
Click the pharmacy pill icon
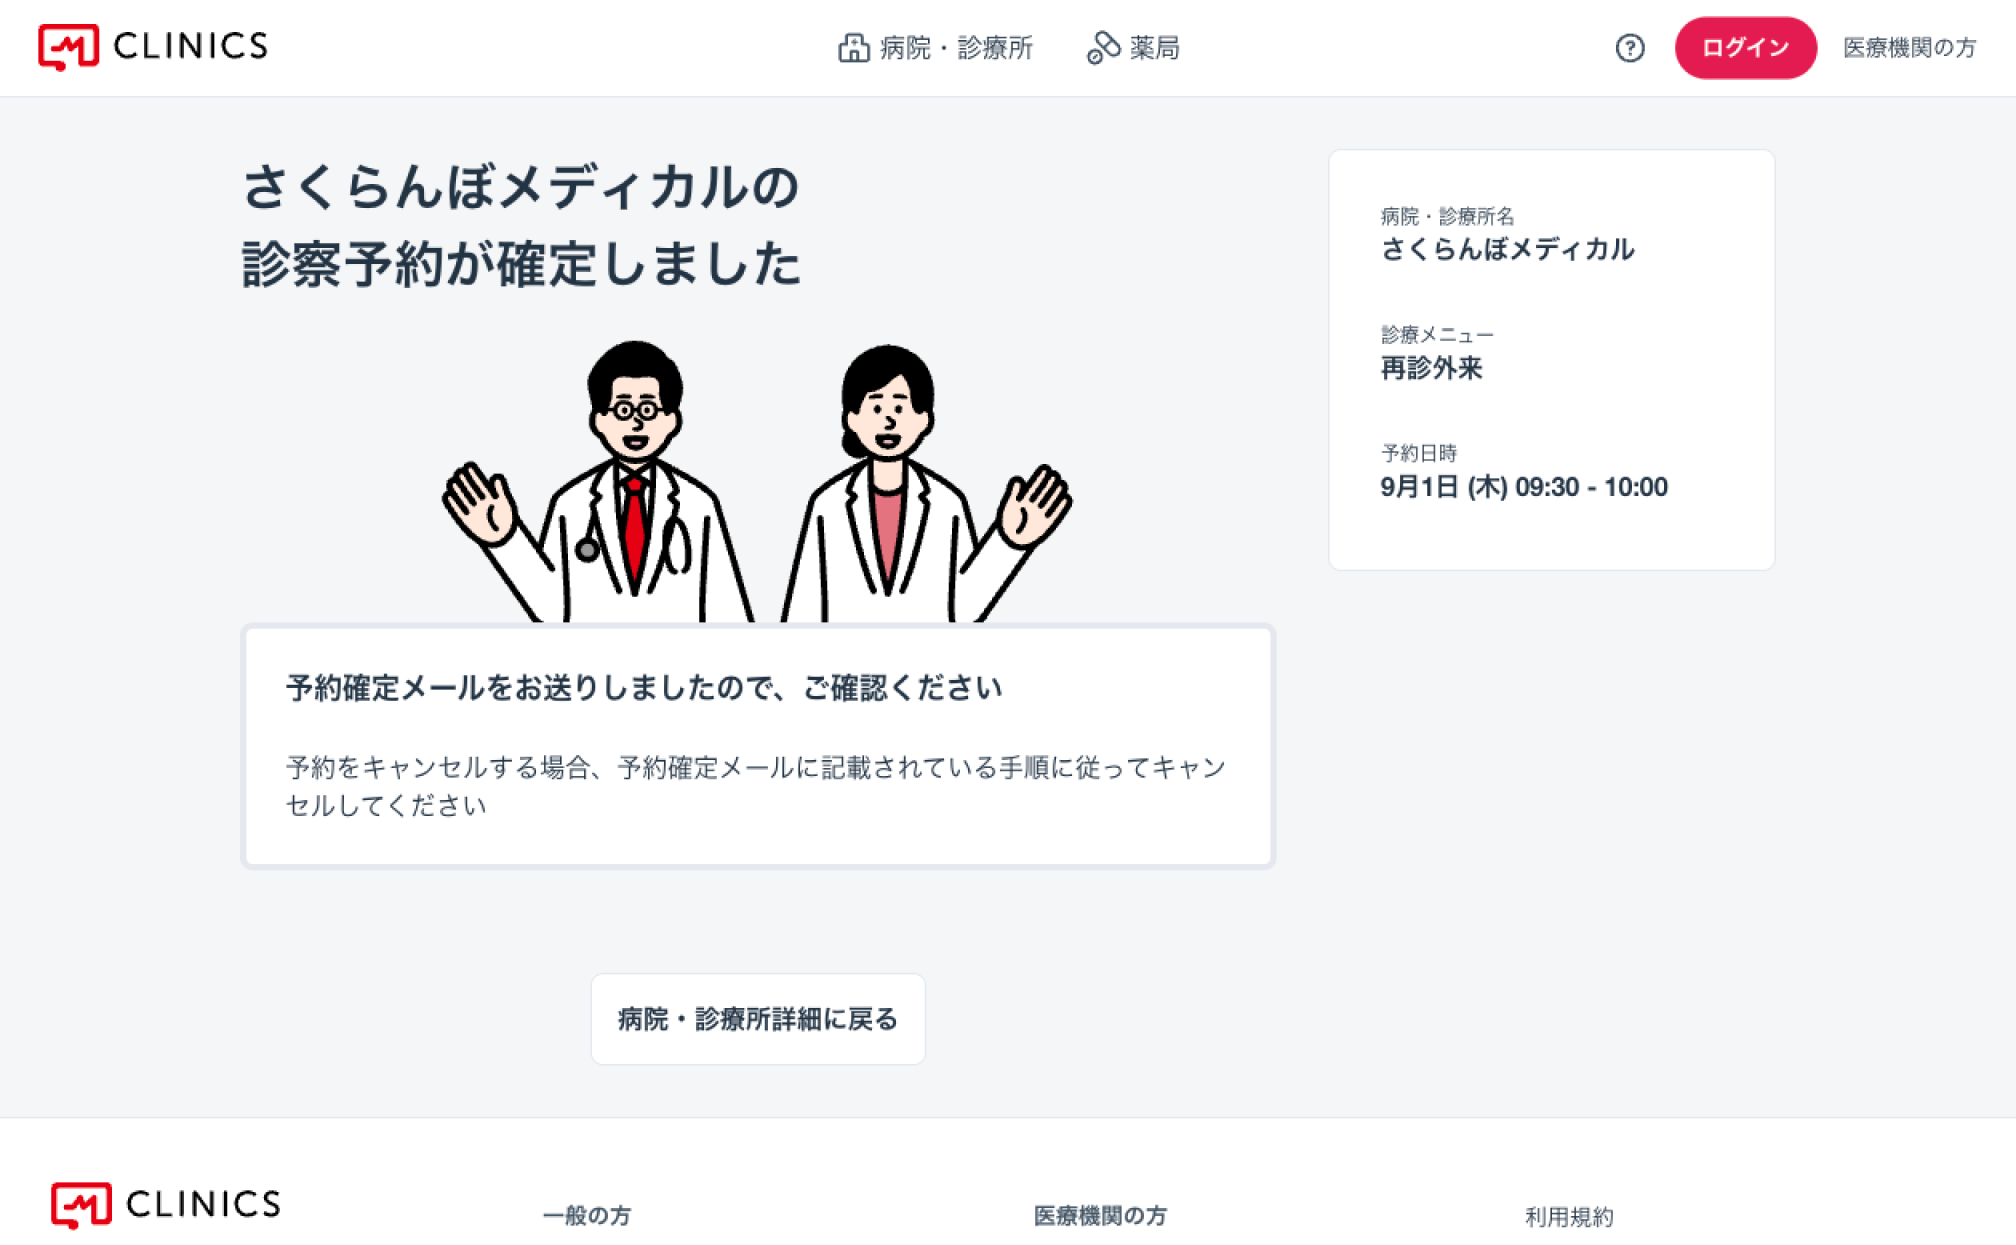coord(1103,48)
